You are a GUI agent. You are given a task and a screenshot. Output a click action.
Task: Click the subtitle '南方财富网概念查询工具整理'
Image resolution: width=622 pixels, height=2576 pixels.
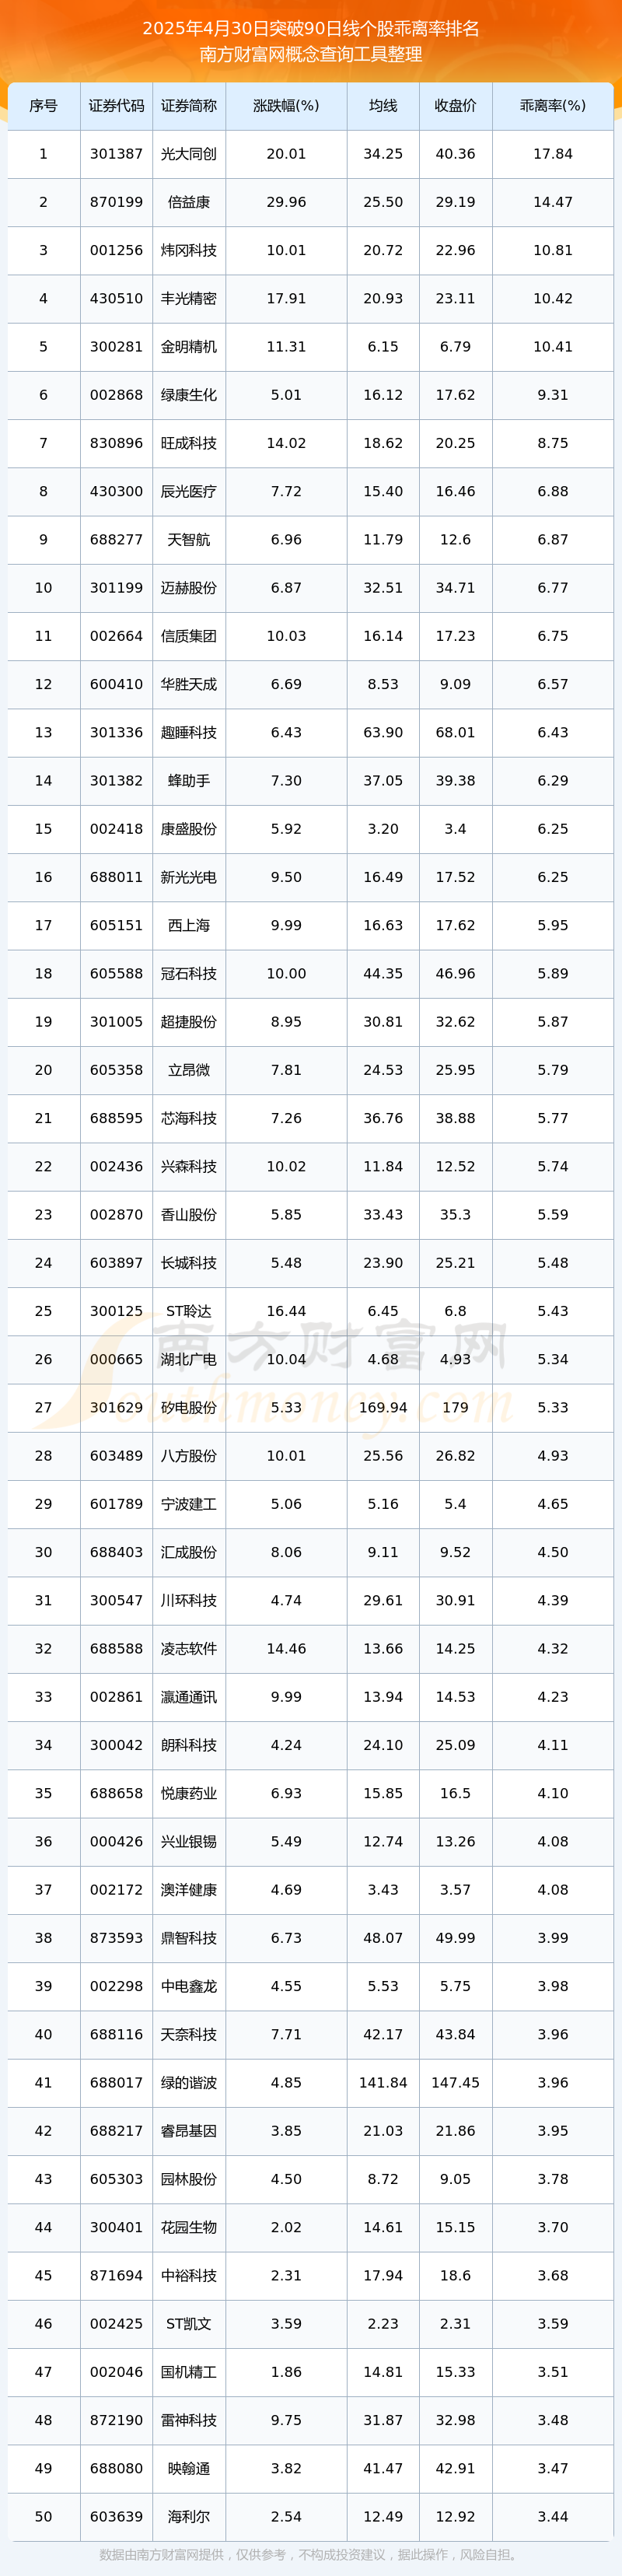point(311,54)
